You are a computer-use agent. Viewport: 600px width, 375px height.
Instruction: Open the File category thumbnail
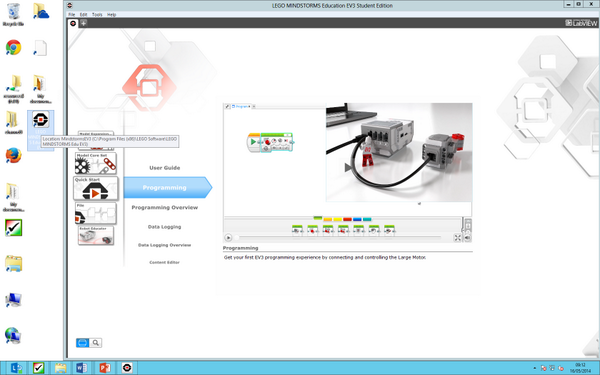tap(96, 213)
